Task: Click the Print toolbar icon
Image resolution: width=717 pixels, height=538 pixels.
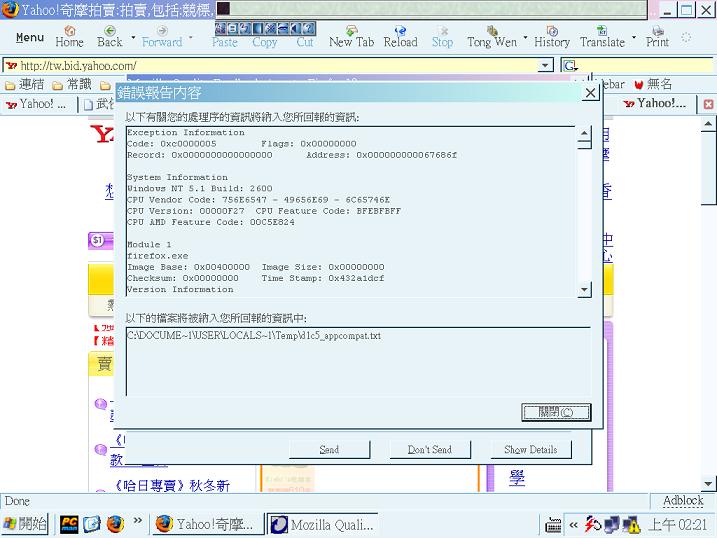Action: (657, 37)
